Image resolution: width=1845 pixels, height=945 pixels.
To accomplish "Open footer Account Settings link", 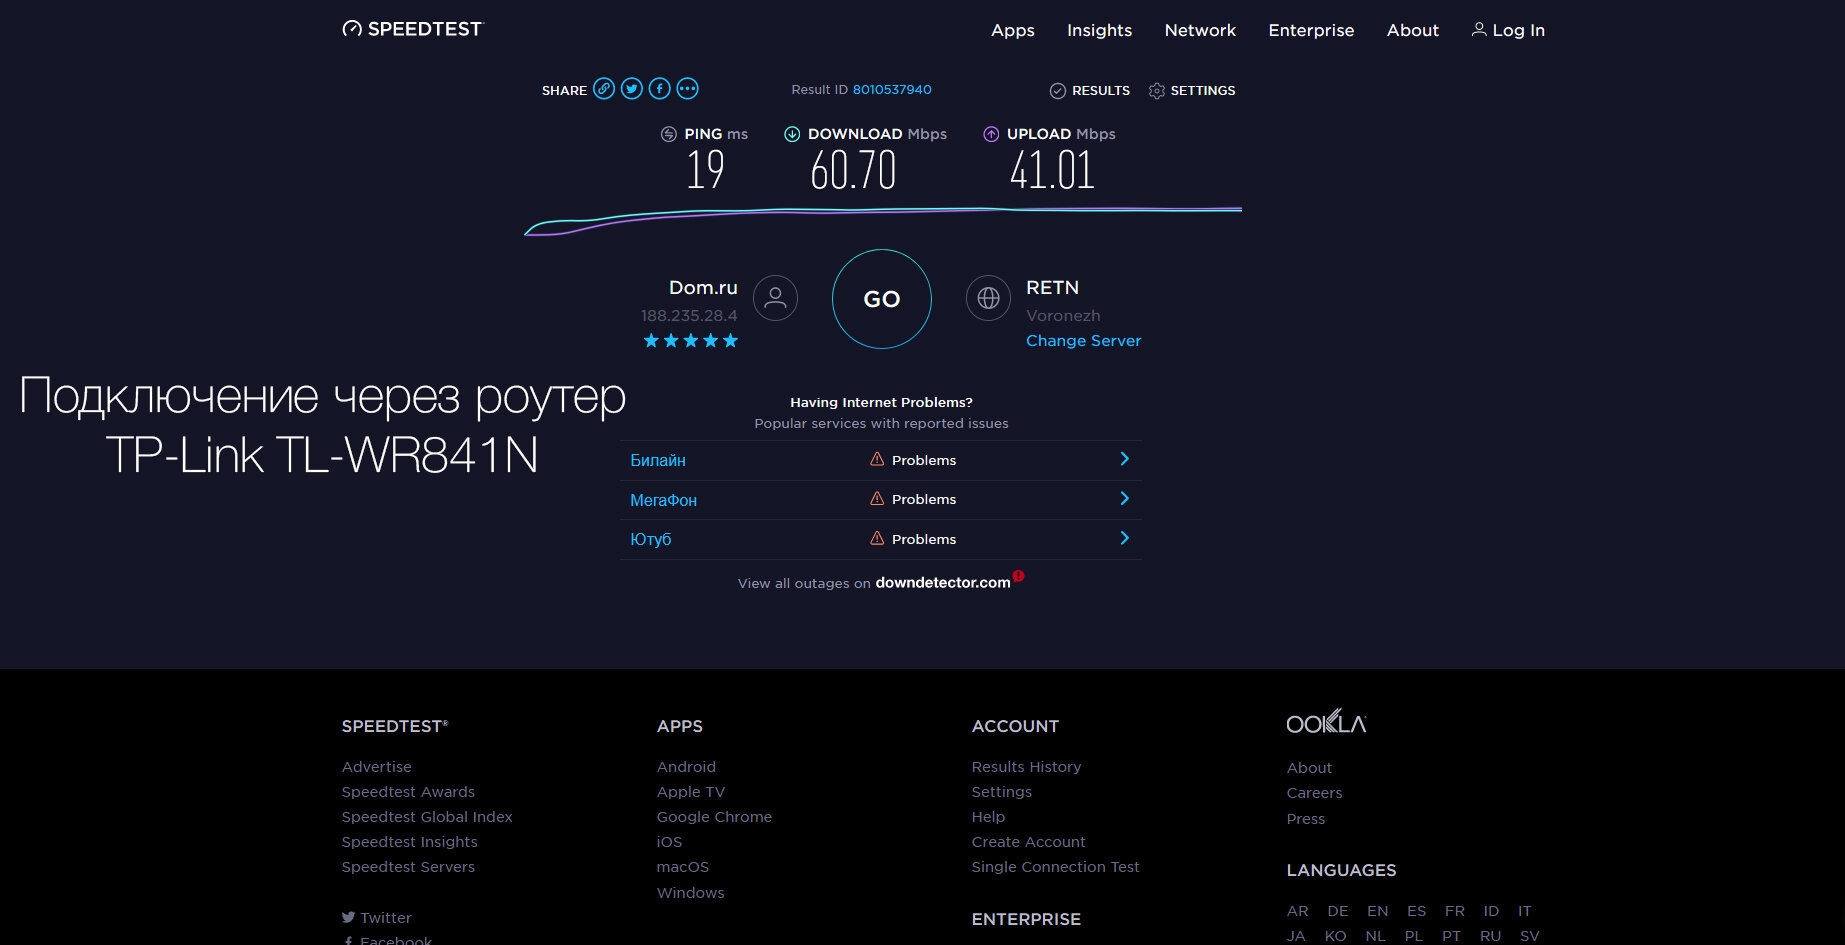I will [1001, 792].
